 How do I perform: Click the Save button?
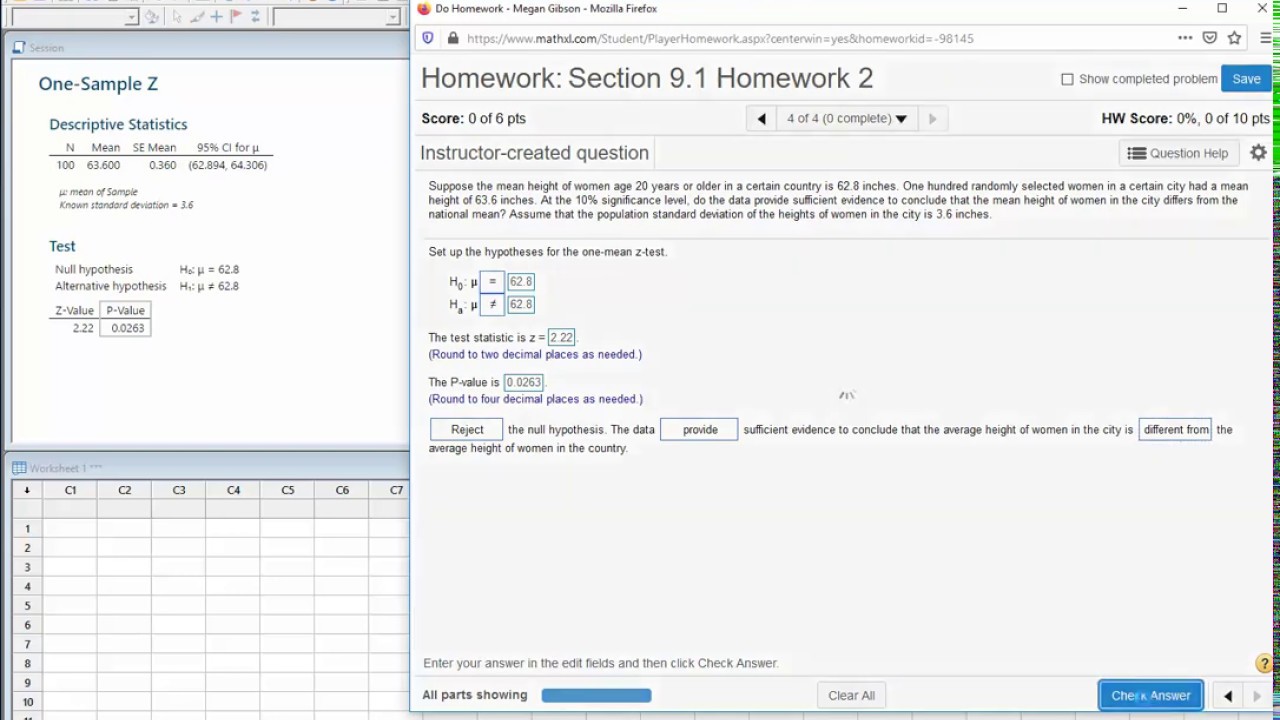tap(1246, 79)
